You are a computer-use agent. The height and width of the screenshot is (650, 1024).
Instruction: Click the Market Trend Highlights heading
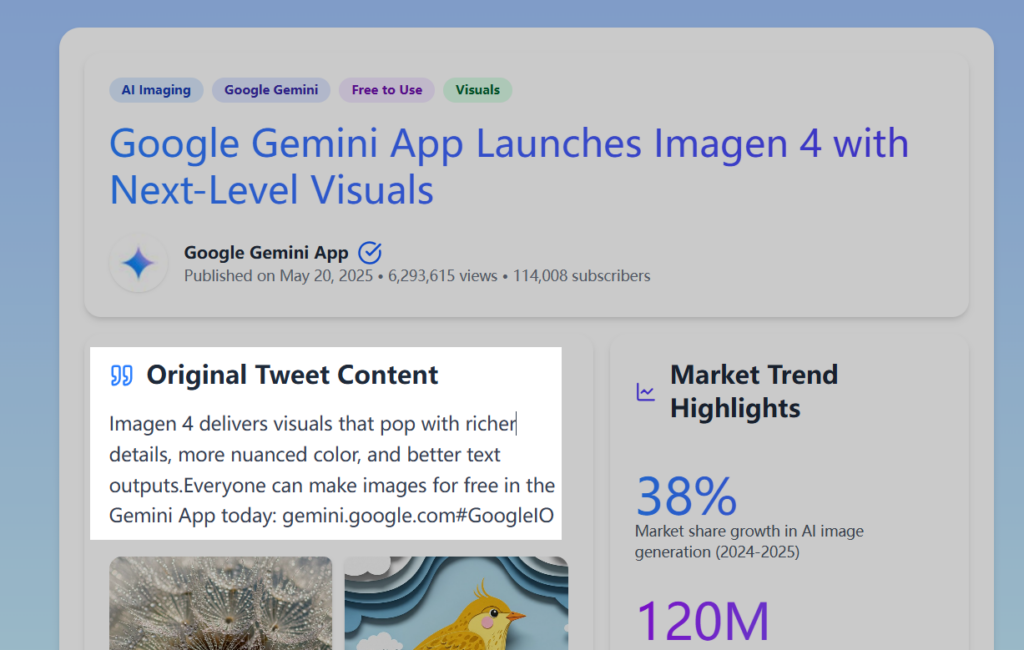[754, 391]
